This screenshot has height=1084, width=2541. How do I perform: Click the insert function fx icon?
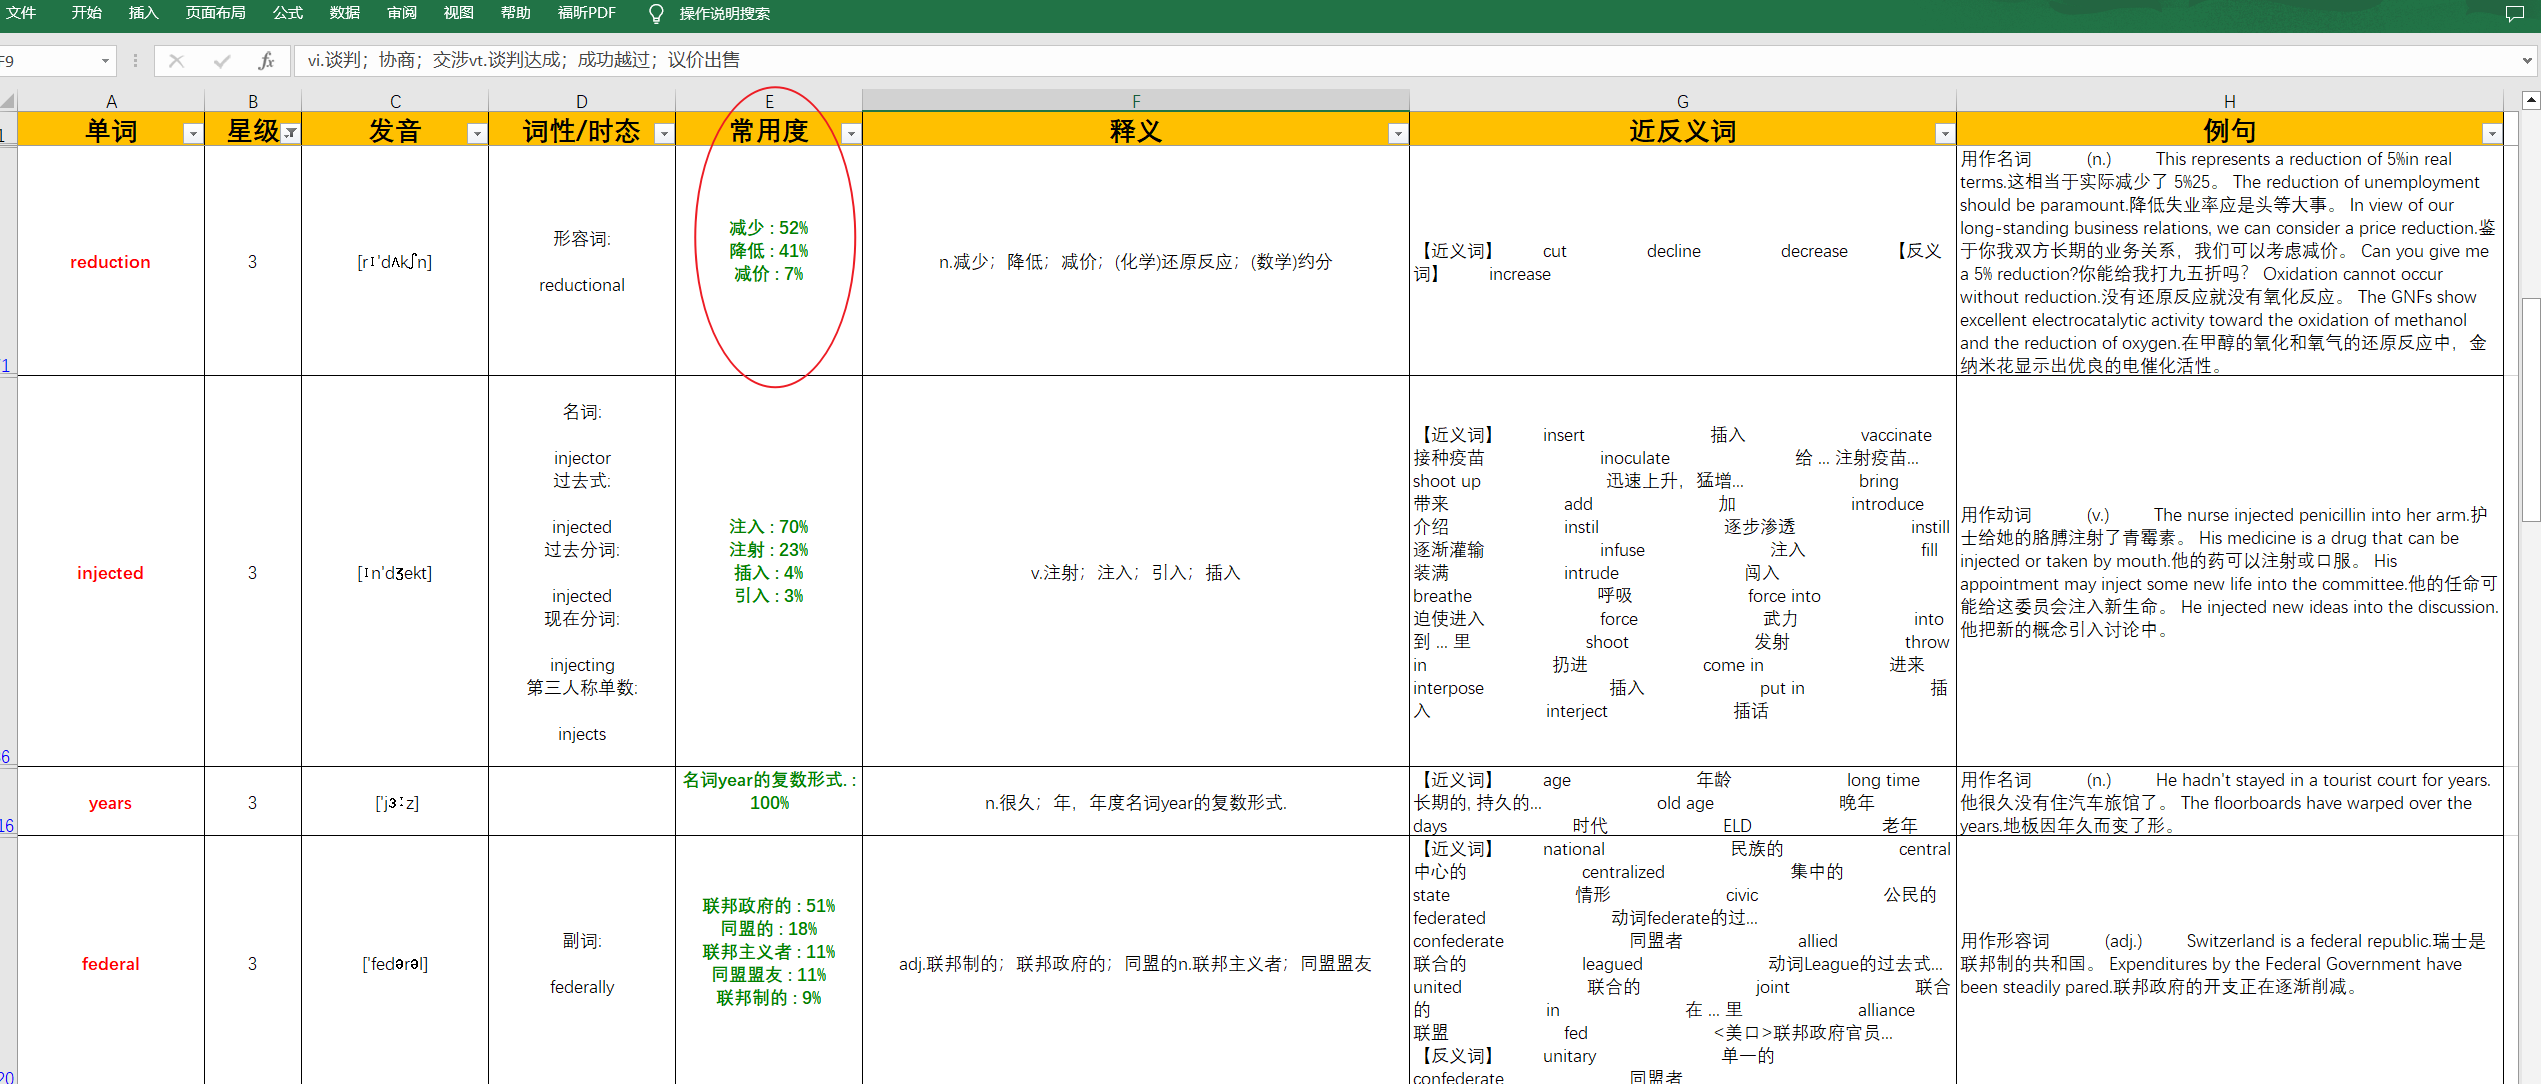[x=266, y=61]
